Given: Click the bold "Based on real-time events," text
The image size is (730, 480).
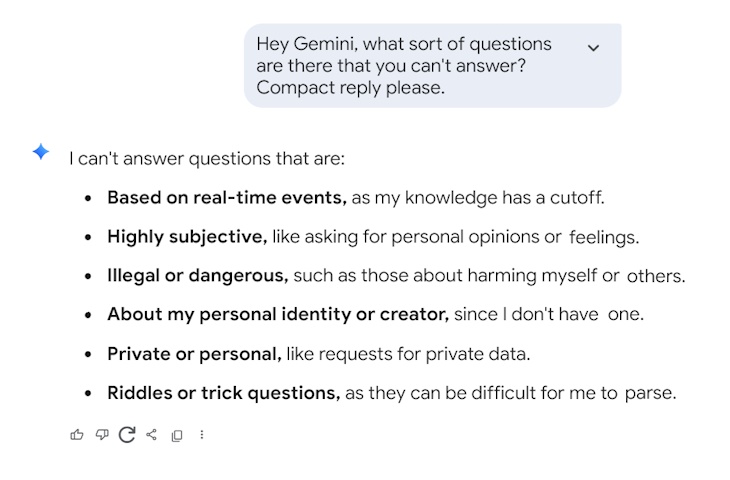Looking at the screenshot, I should (227, 197).
